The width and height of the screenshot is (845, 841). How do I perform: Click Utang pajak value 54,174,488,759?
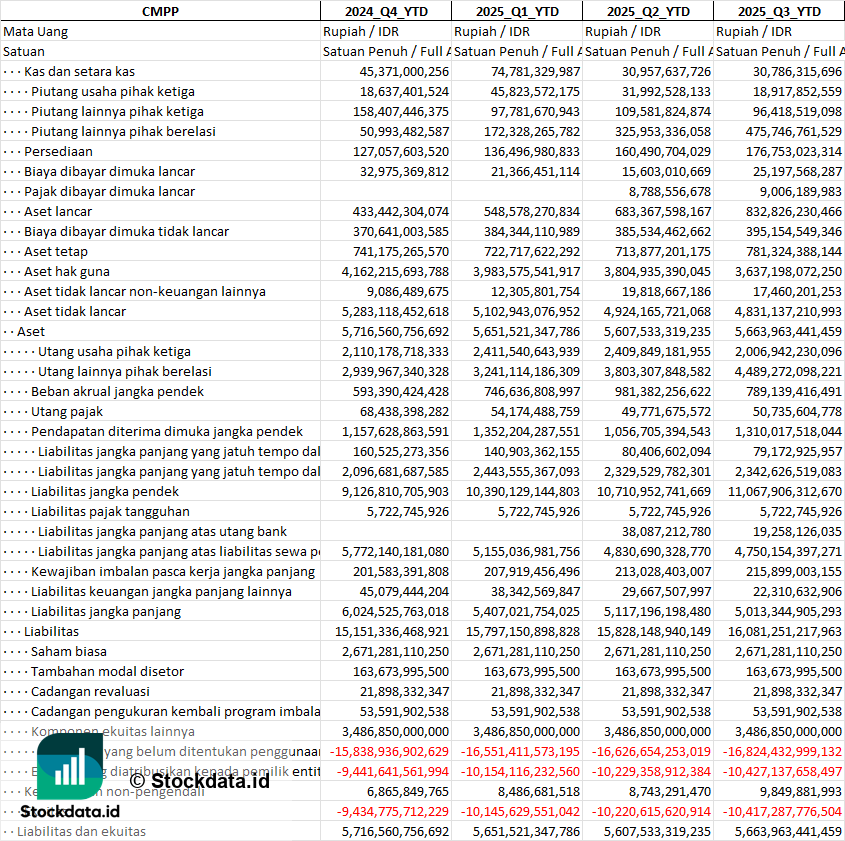click(x=535, y=411)
